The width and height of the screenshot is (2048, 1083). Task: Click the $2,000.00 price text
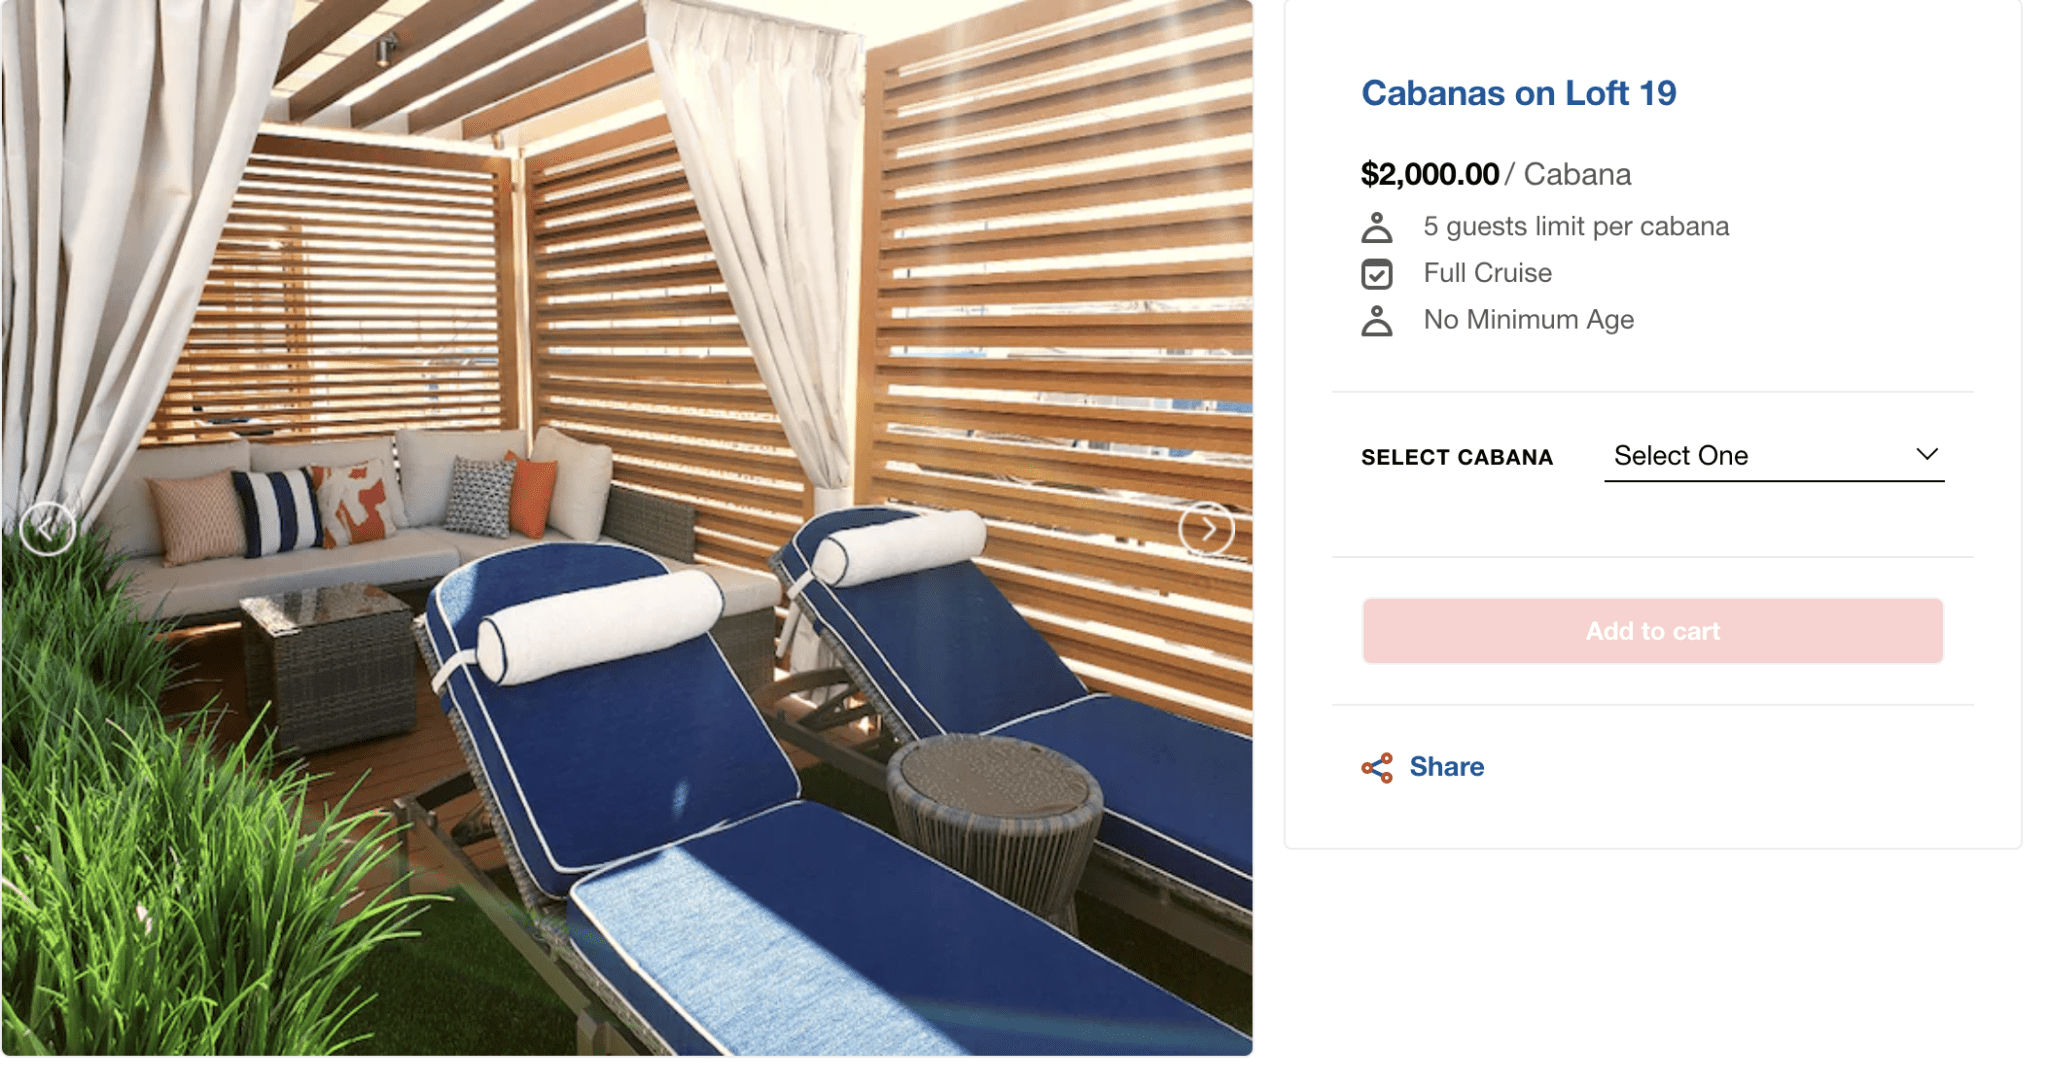pyautogui.click(x=1429, y=174)
